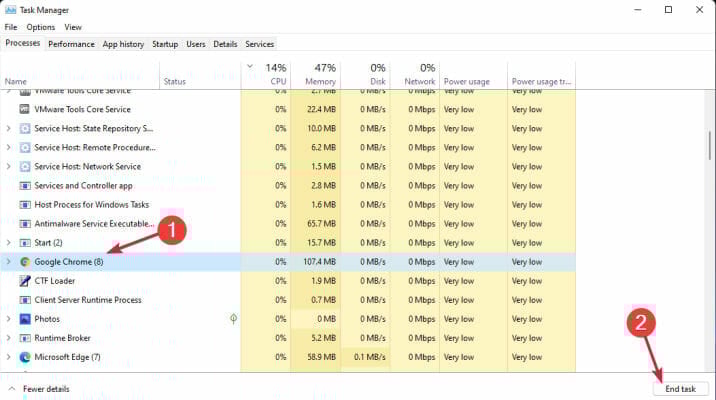Click the vertical scrollbar thumb in process list
Viewport: 716px width, 400px height.
click(x=710, y=146)
